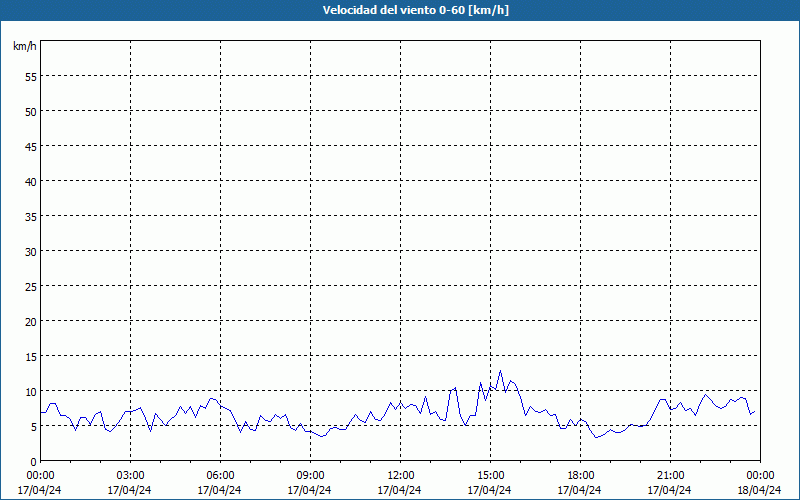Screen dimensions: 800x500
Task: Click the date '17/04/24' under 12:00
Action: coord(399,490)
